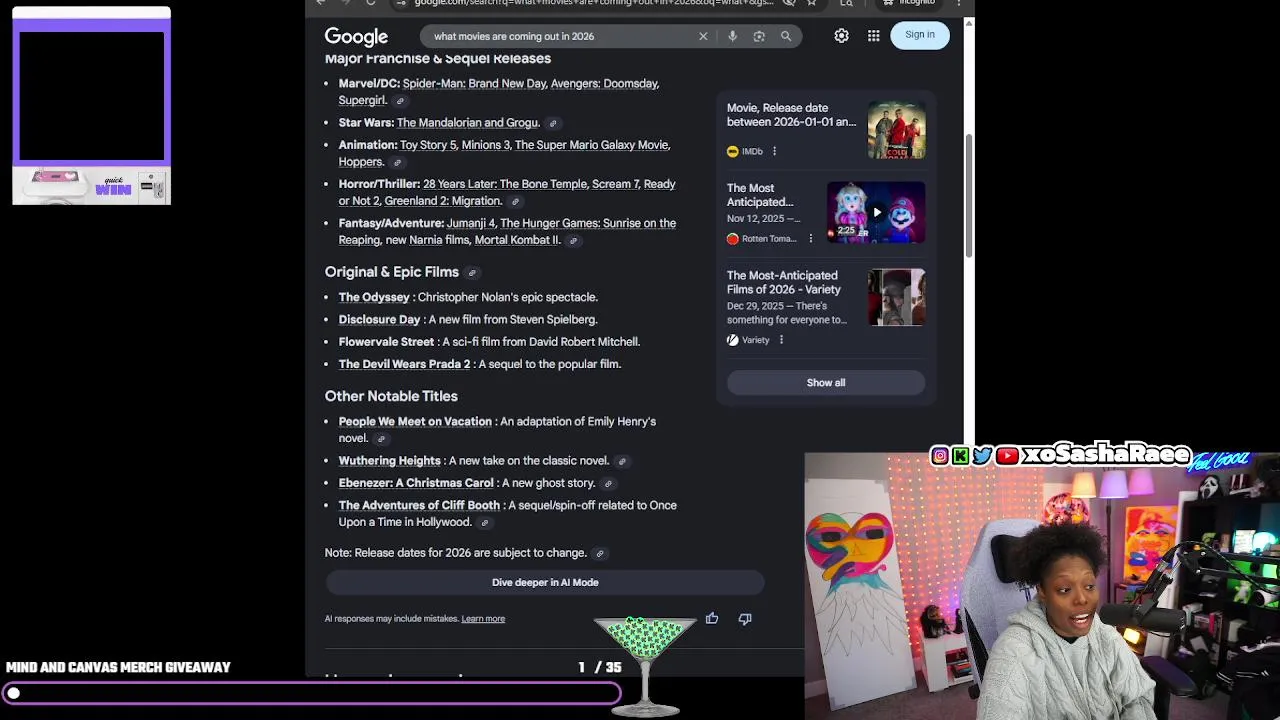1280x720 pixels.
Task: Open source link chip after Hoppers
Action: point(397,163)
